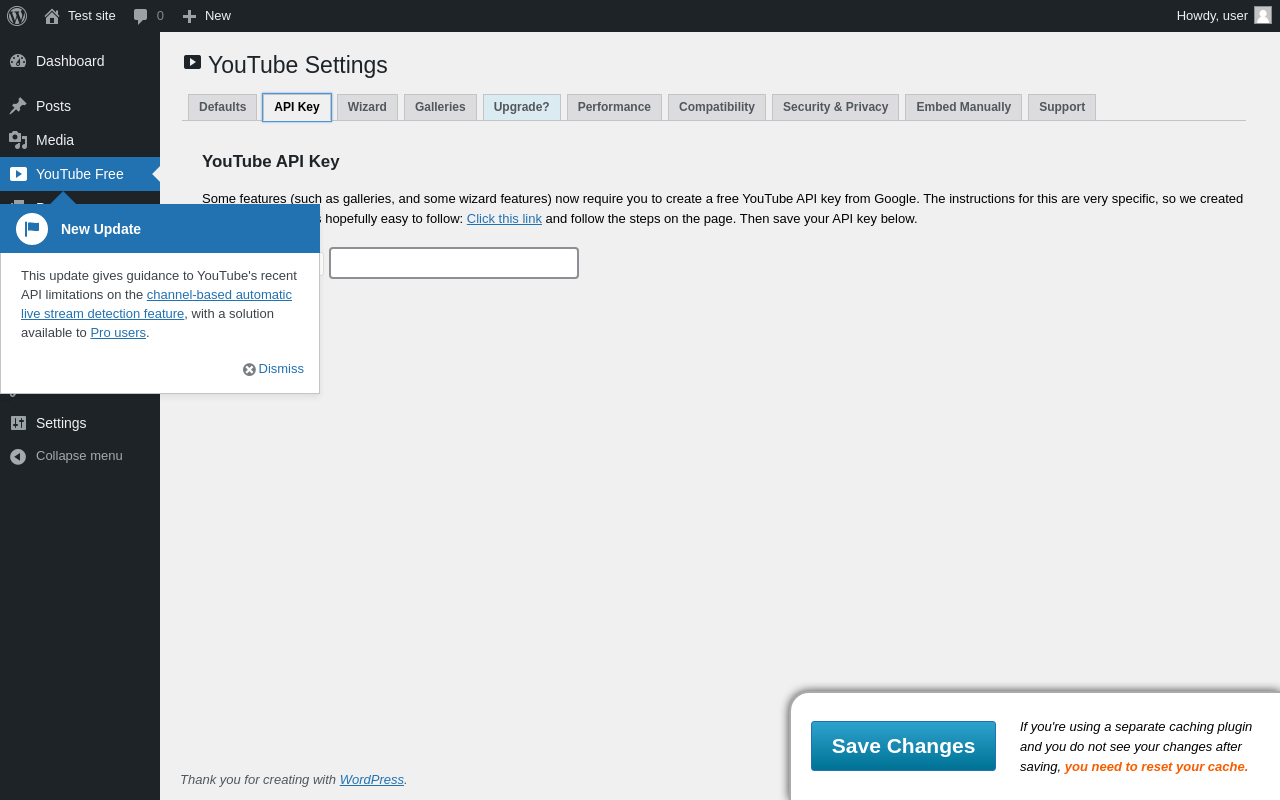The image size is (1280, 800).
Task: Follow the 'Click this link' hyperlink
Action: tap(504, 219)
